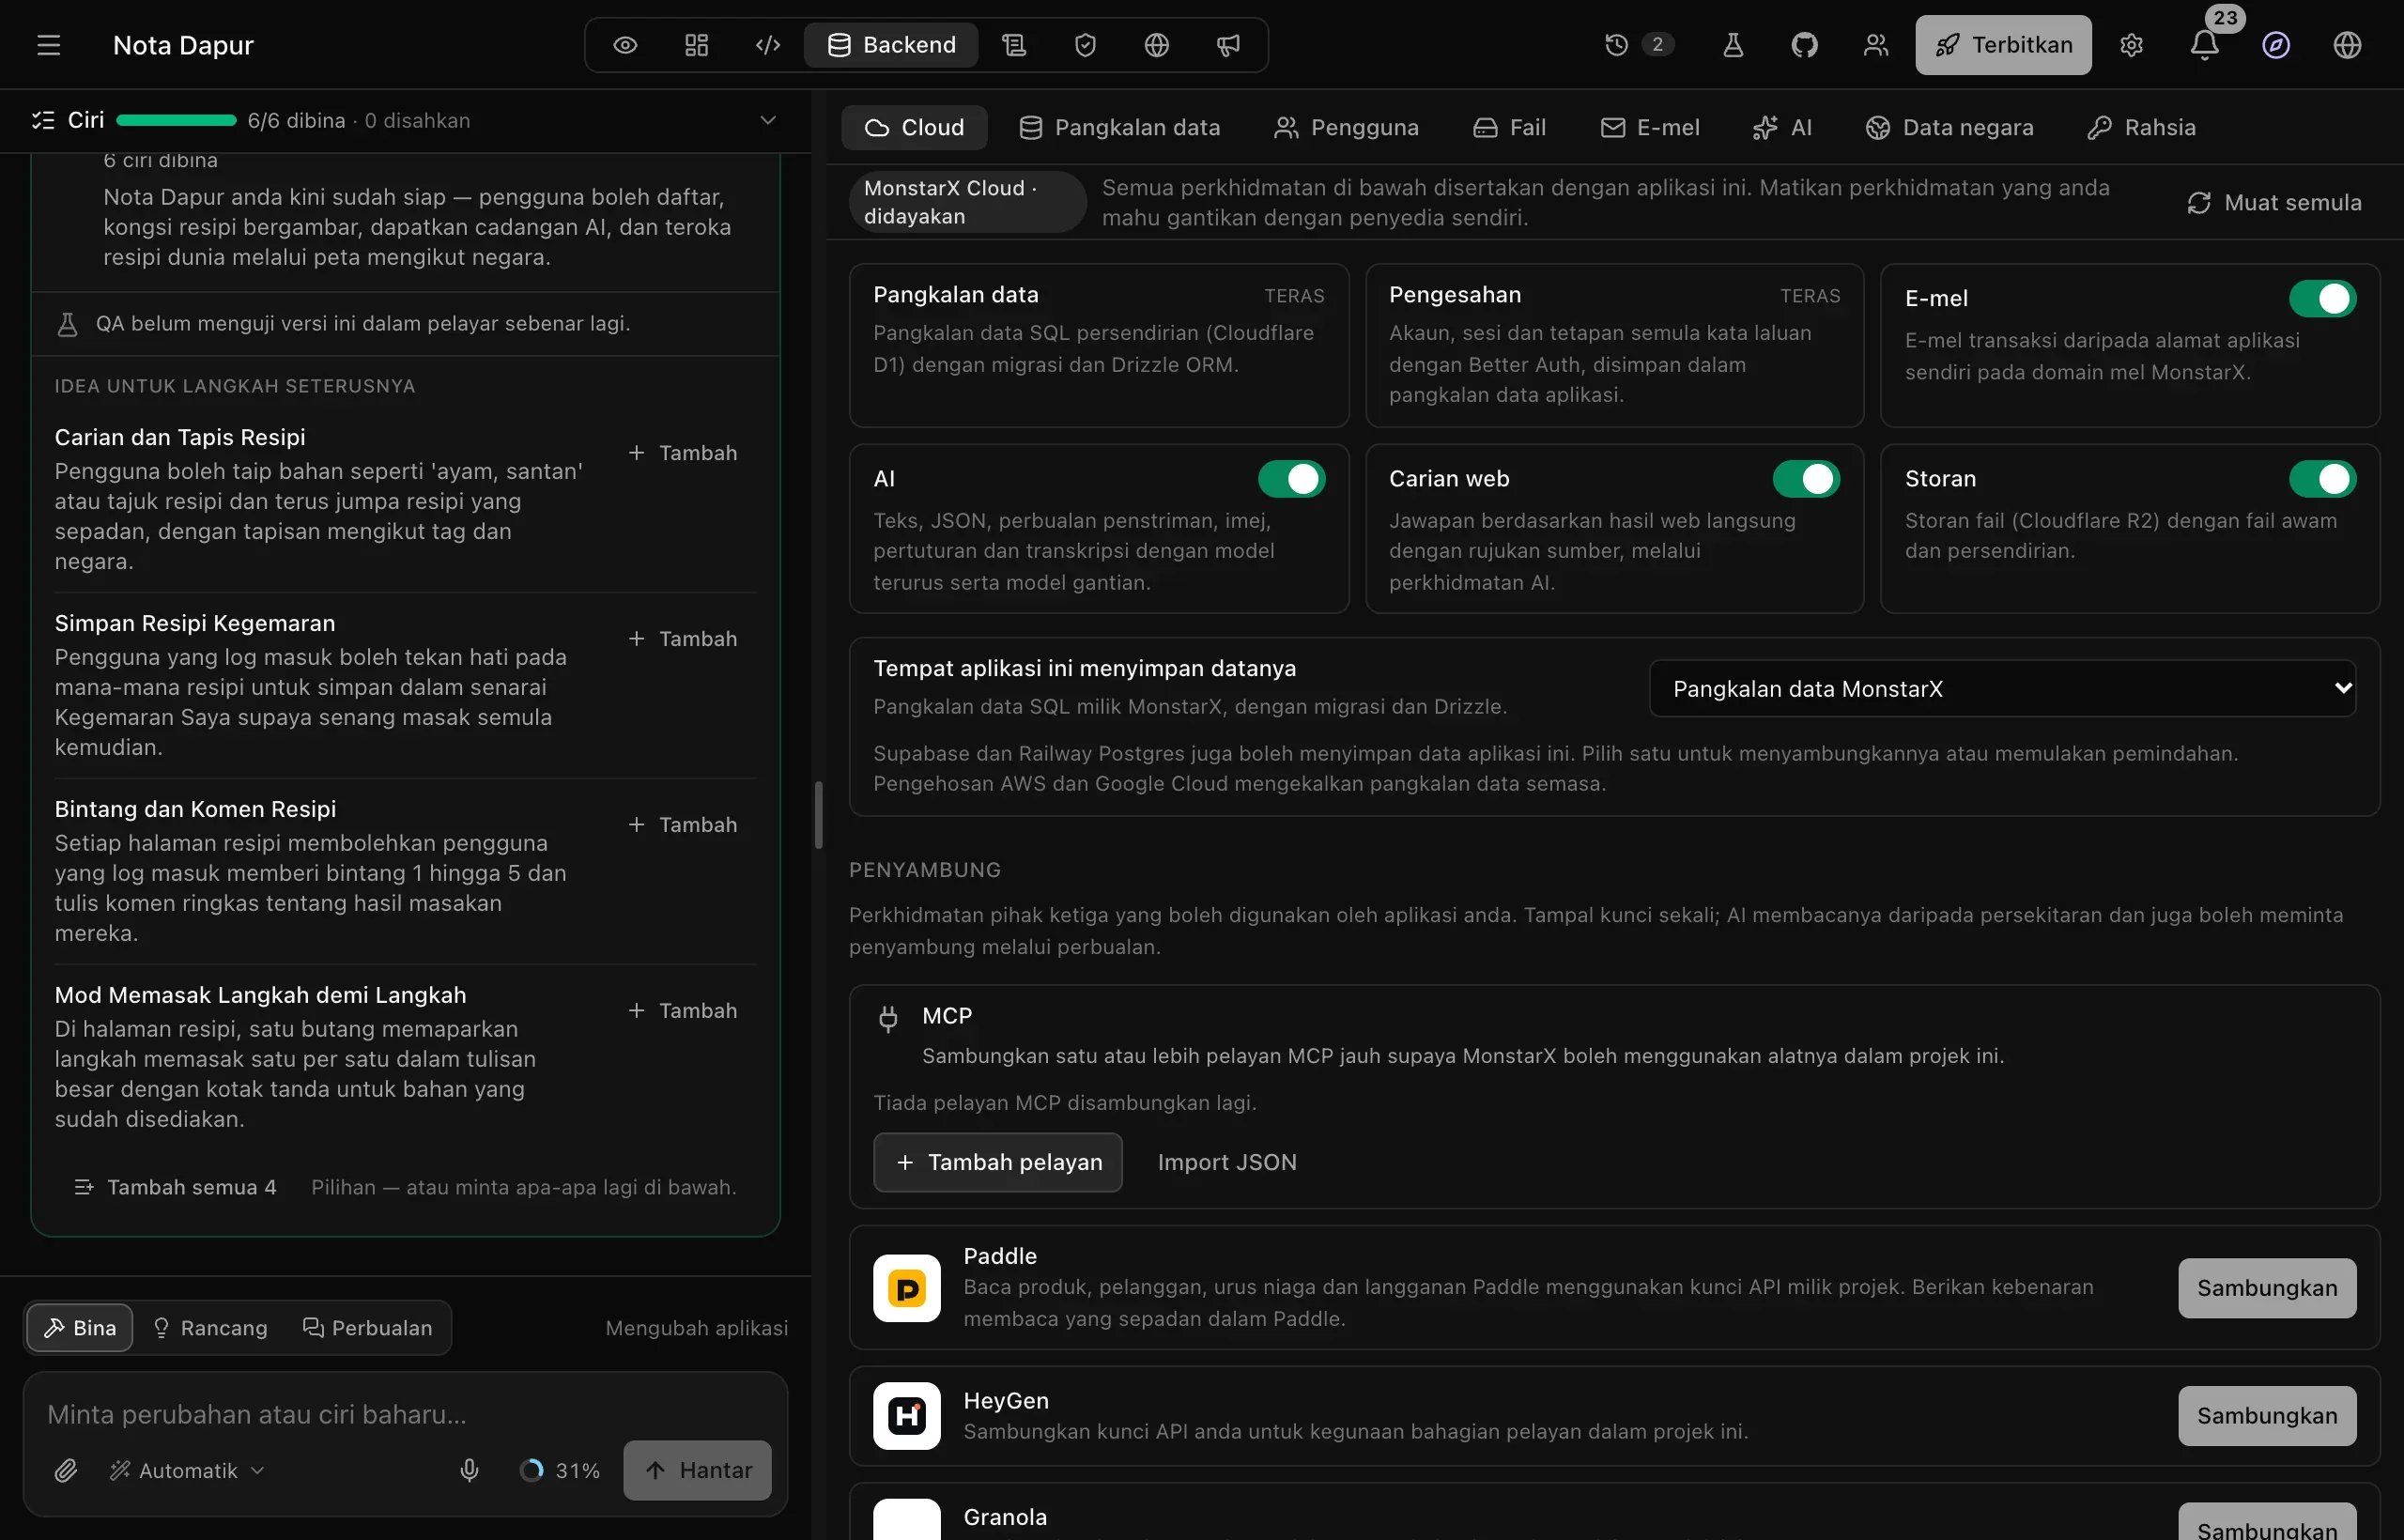Click the 31% usage indicator
This screenshot has width=2404, height=1540.
(560, 1470)
